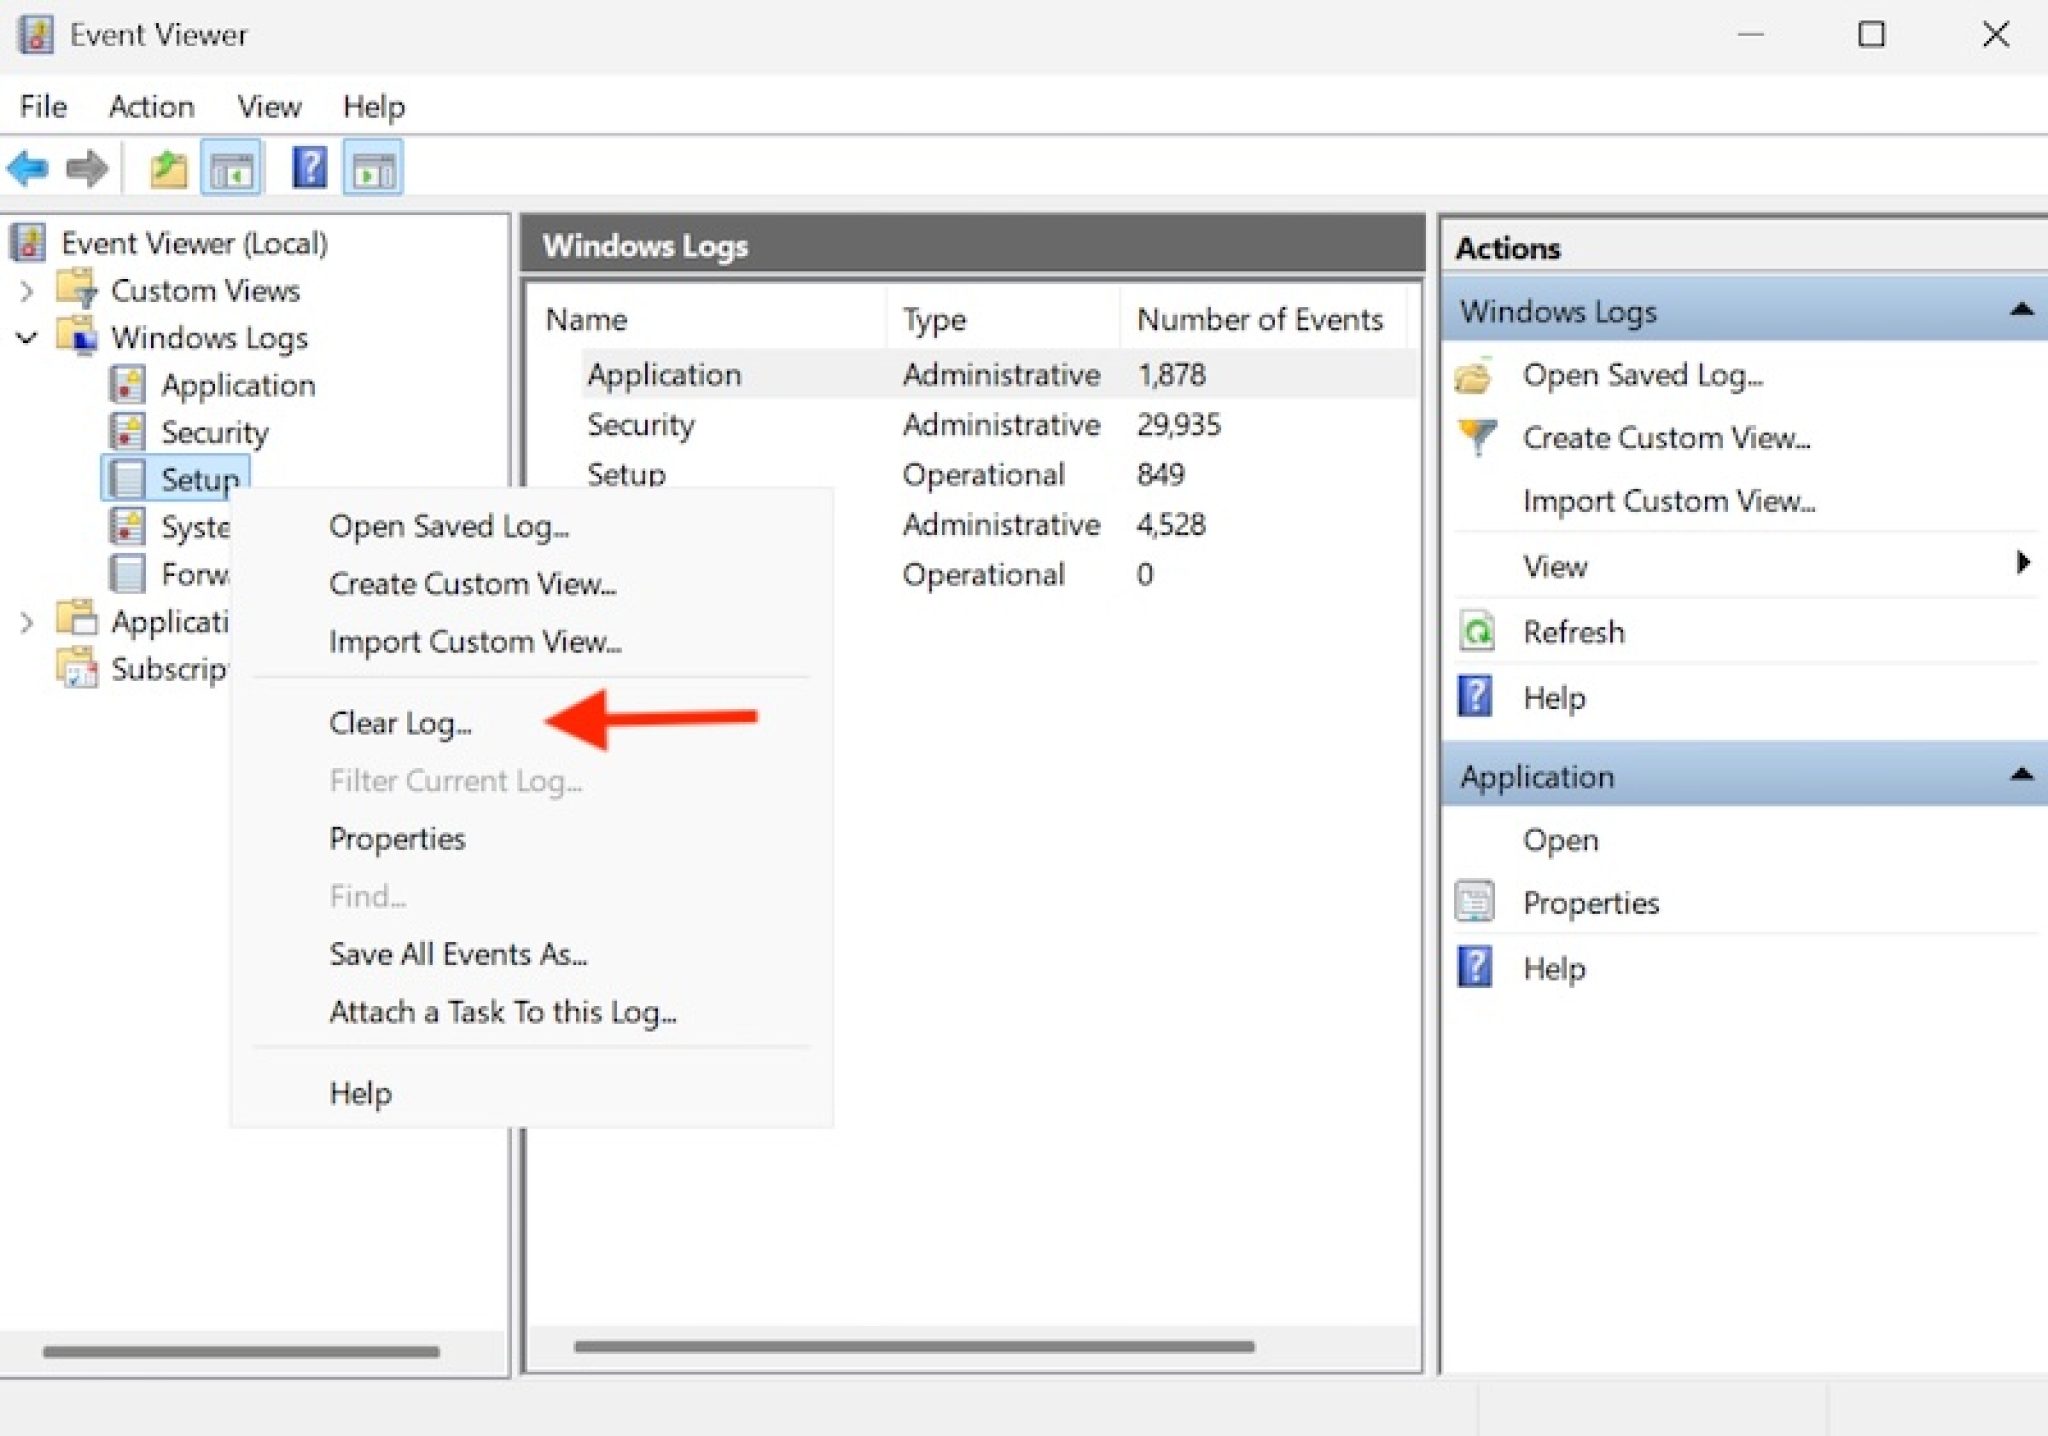Click the Forward arrow toolbar icon
The image size is (2048, 1436).
coord(87,168)
